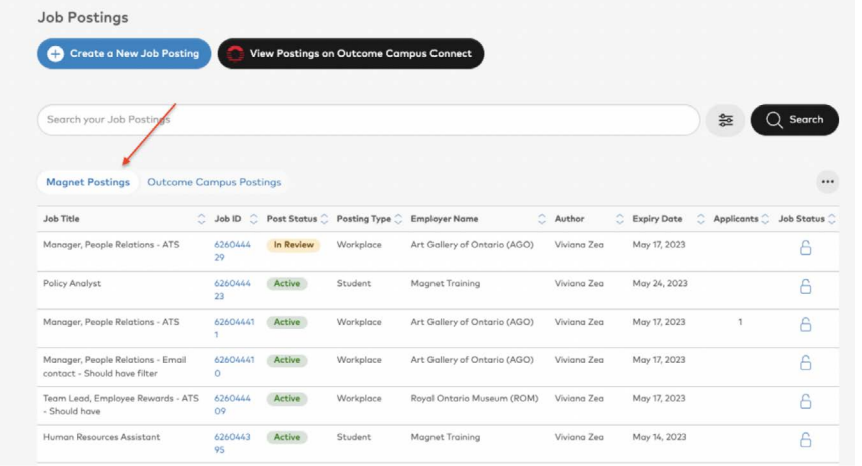Switch to Magnet Postings tab
862x466 pixels.
88,182
